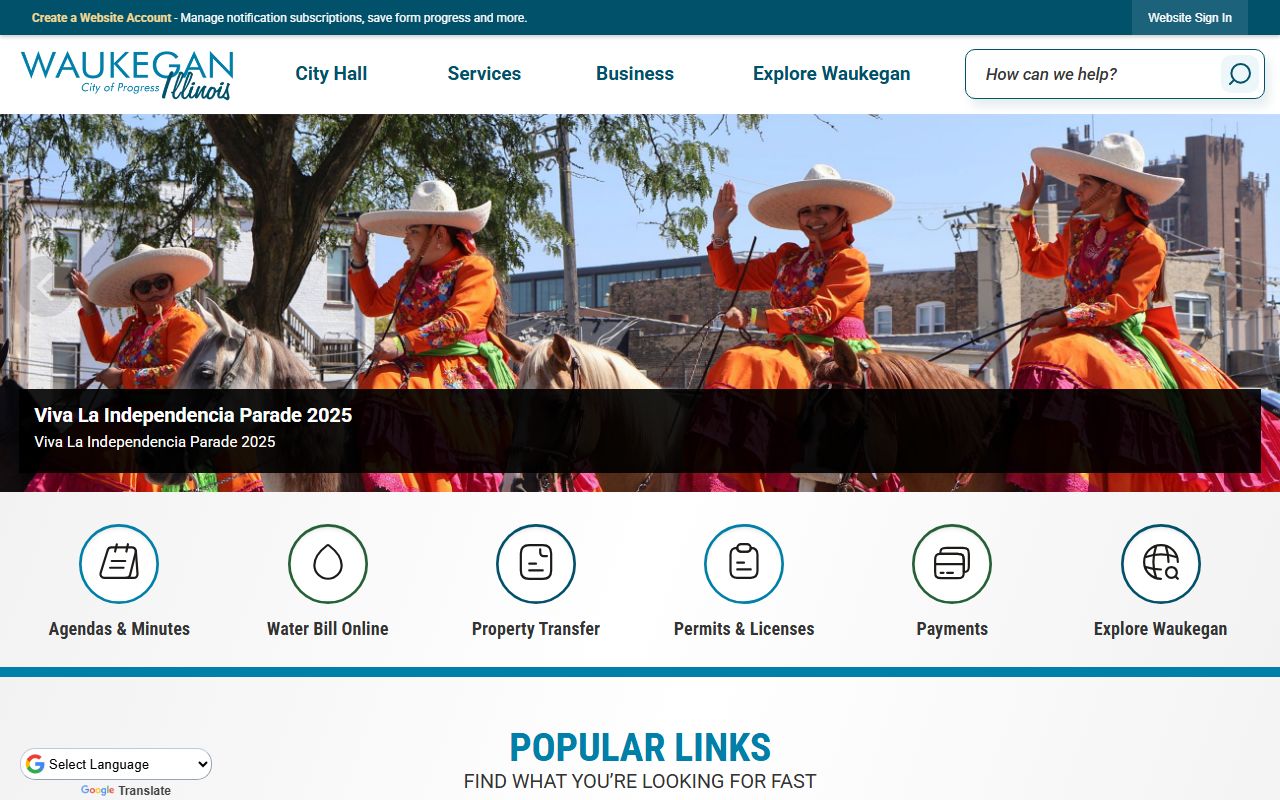Click the Website Sign In button
1280x800 pixels.
click(1190, 18)
